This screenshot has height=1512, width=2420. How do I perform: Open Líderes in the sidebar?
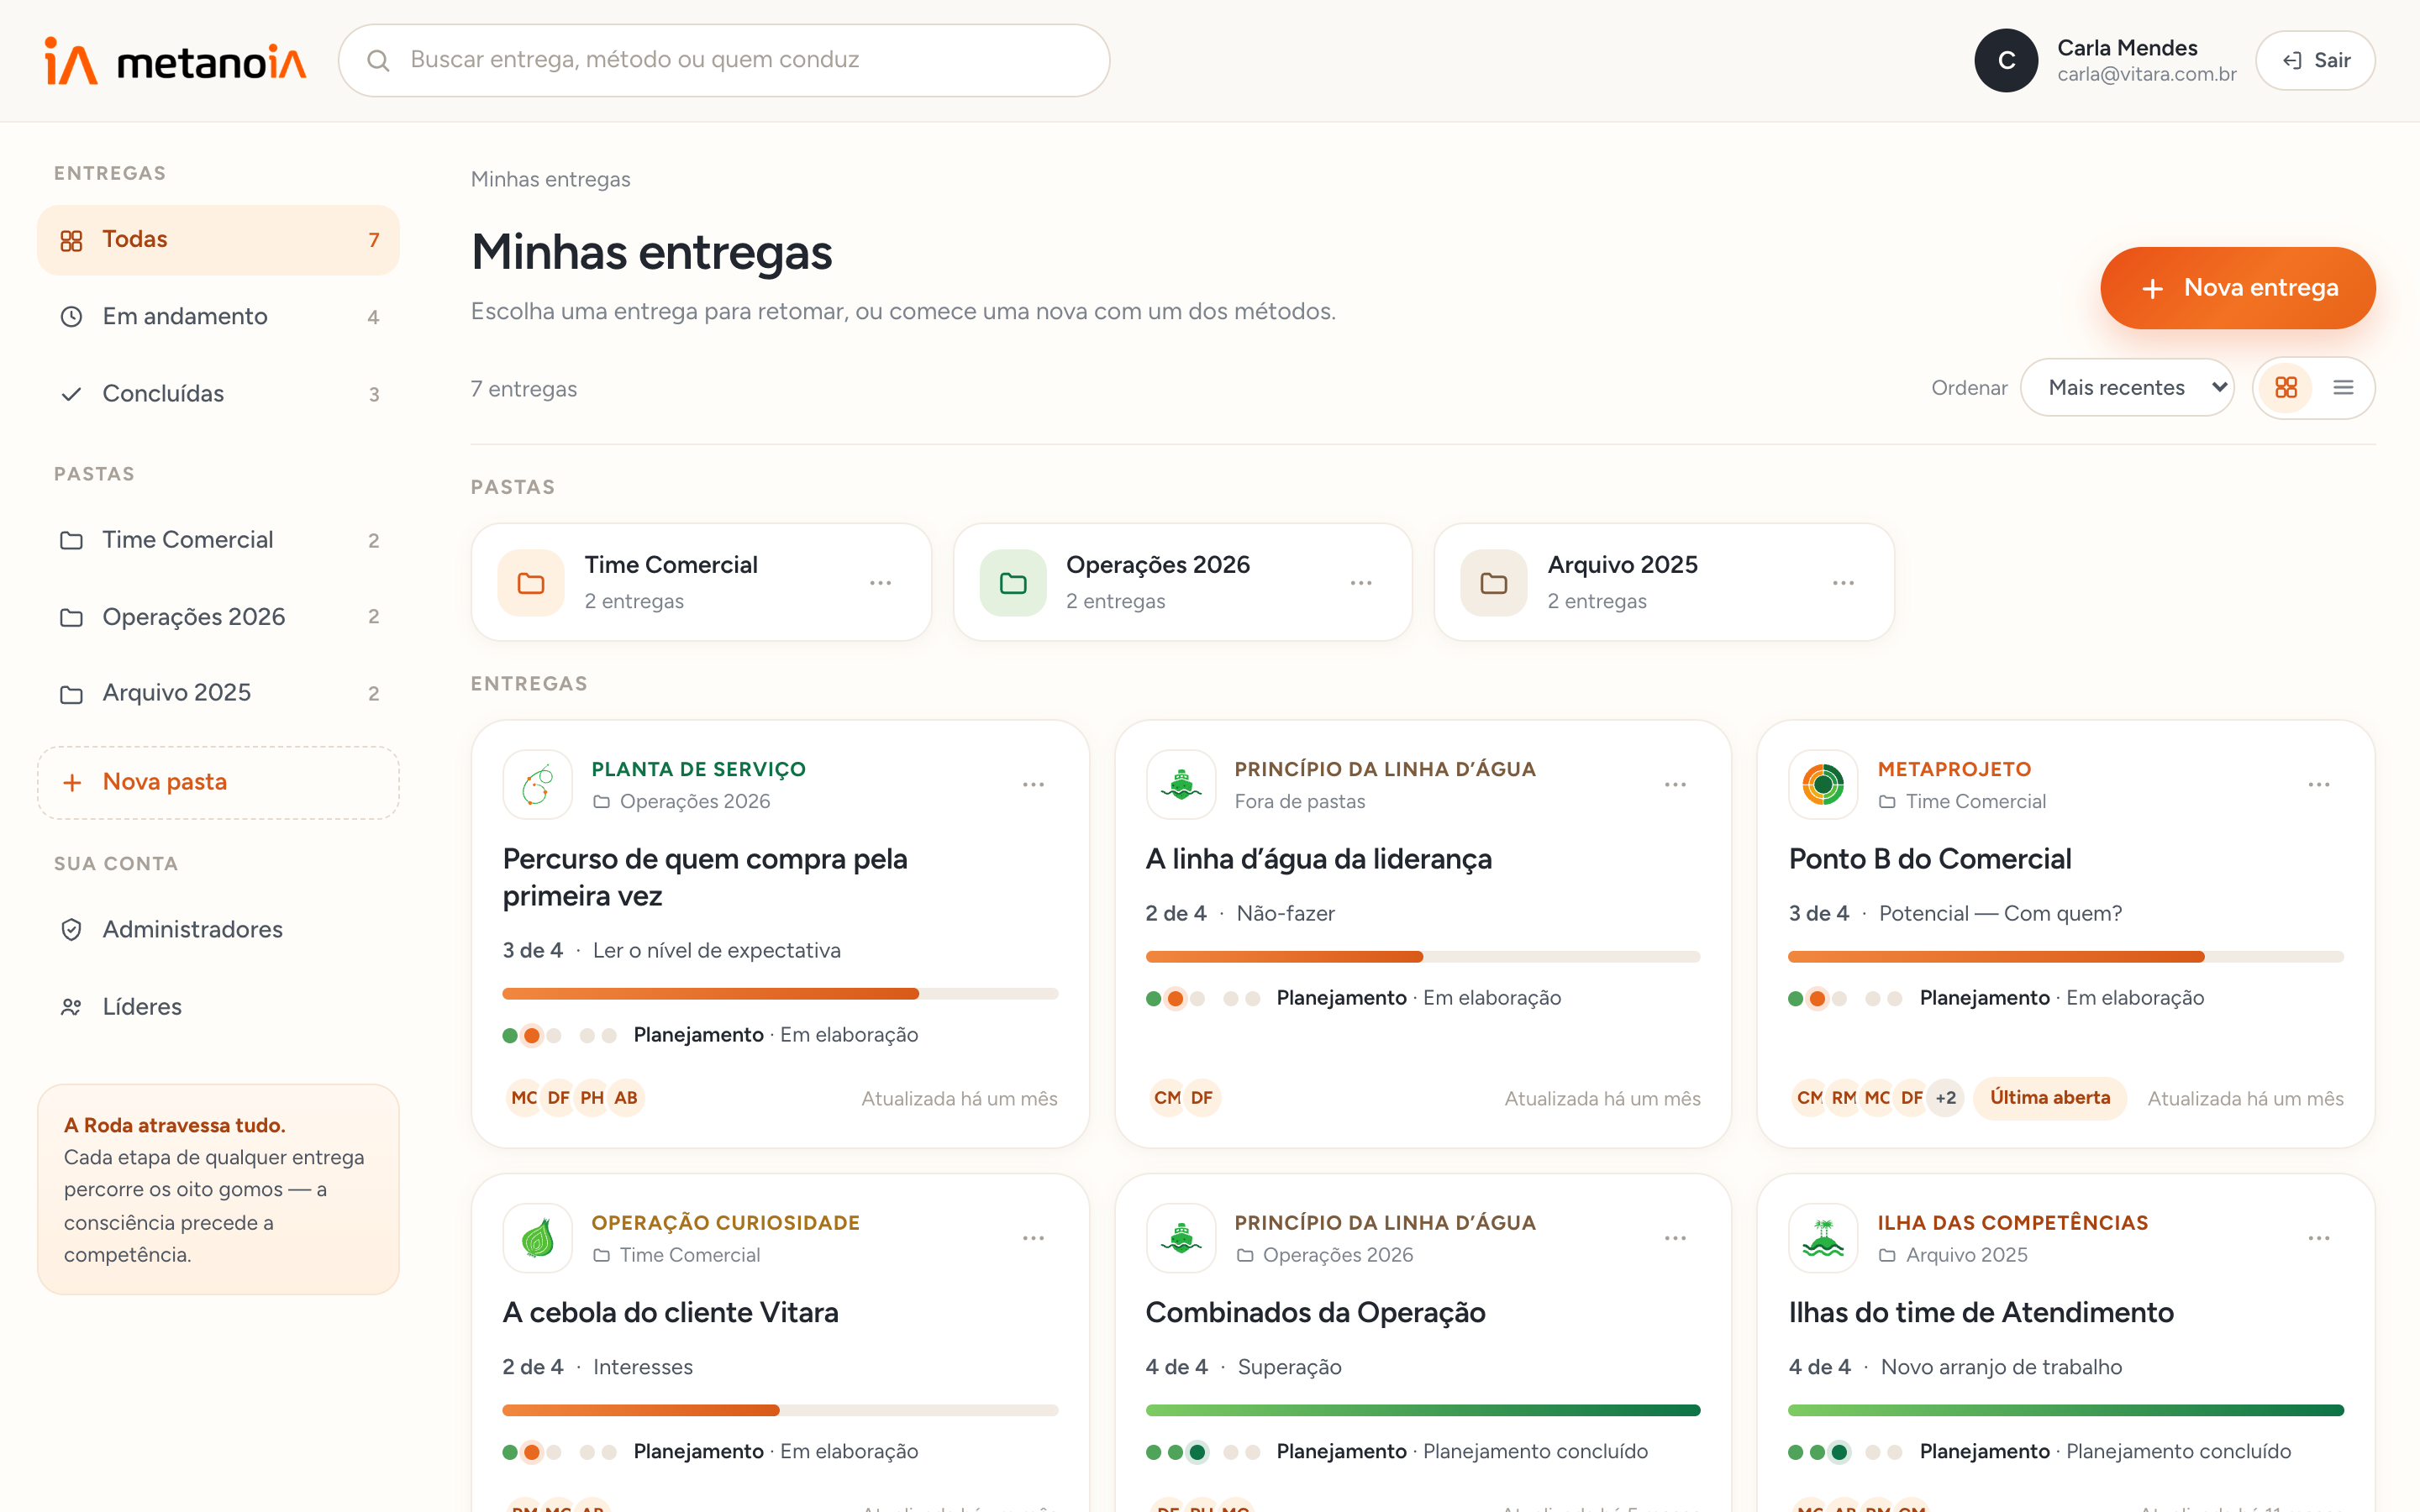(218, 1007)
